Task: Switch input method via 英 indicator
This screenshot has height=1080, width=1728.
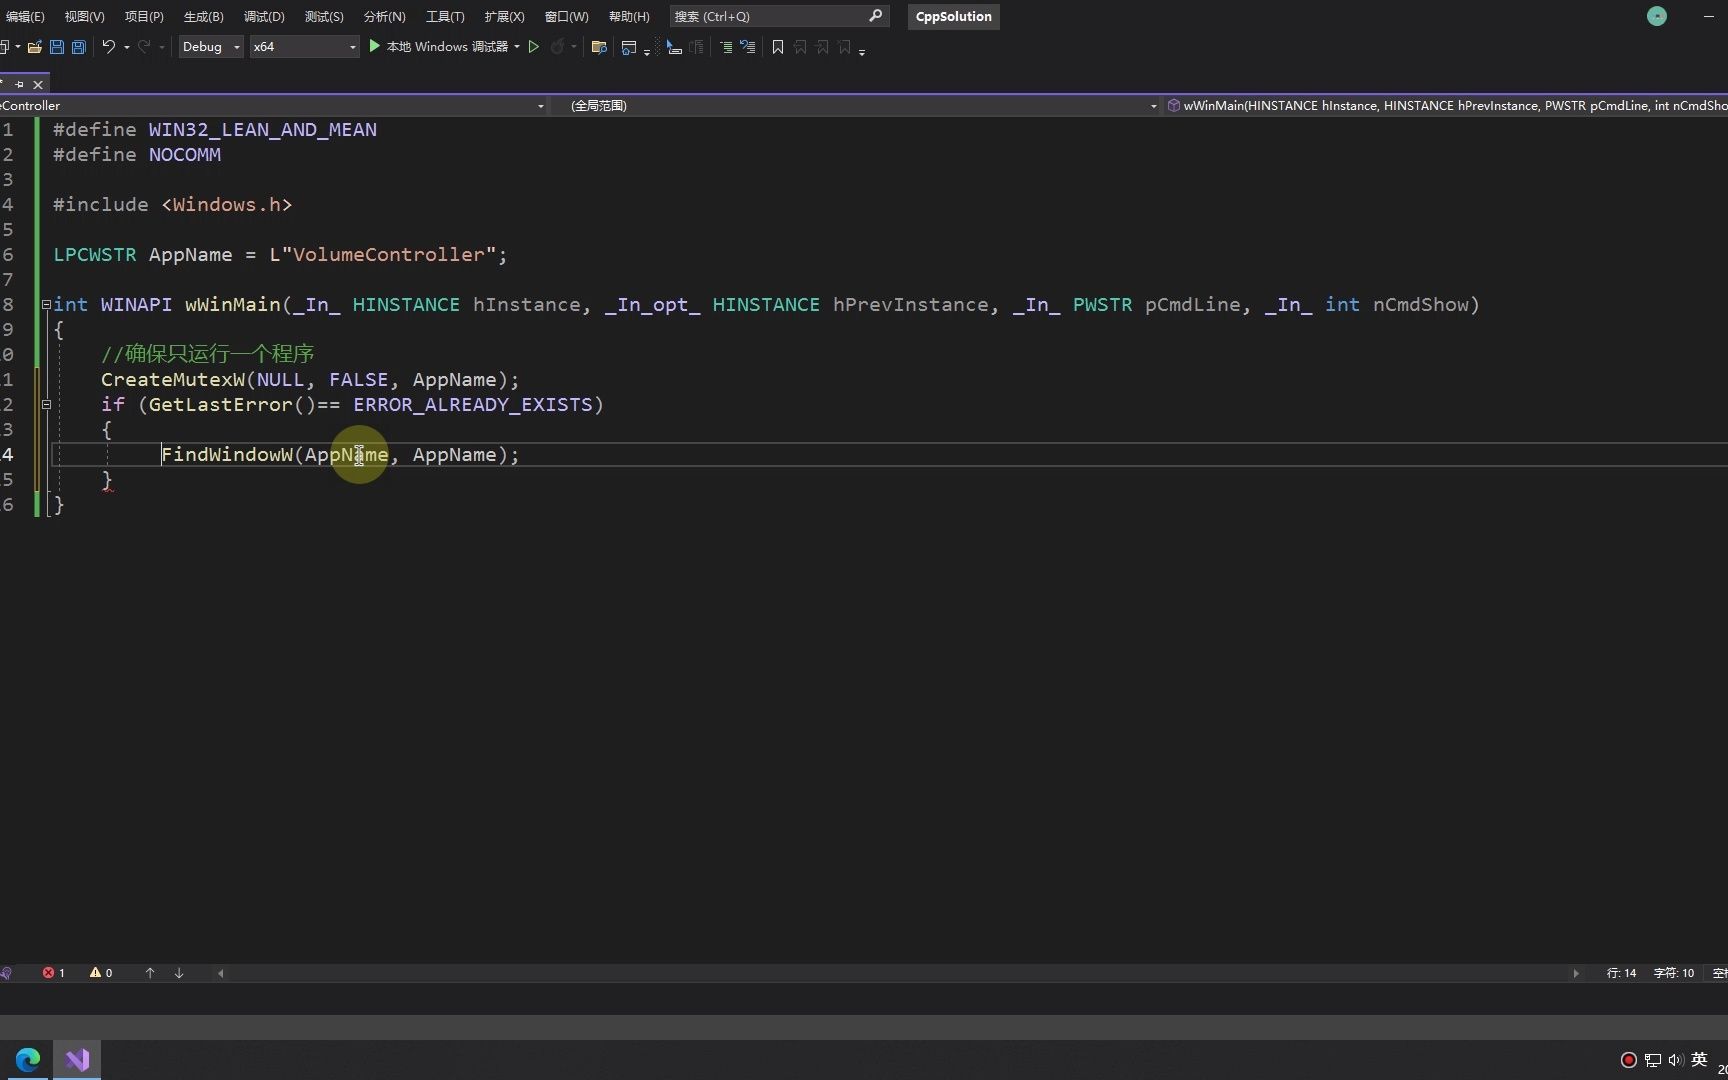Action: (1699, 1060)
